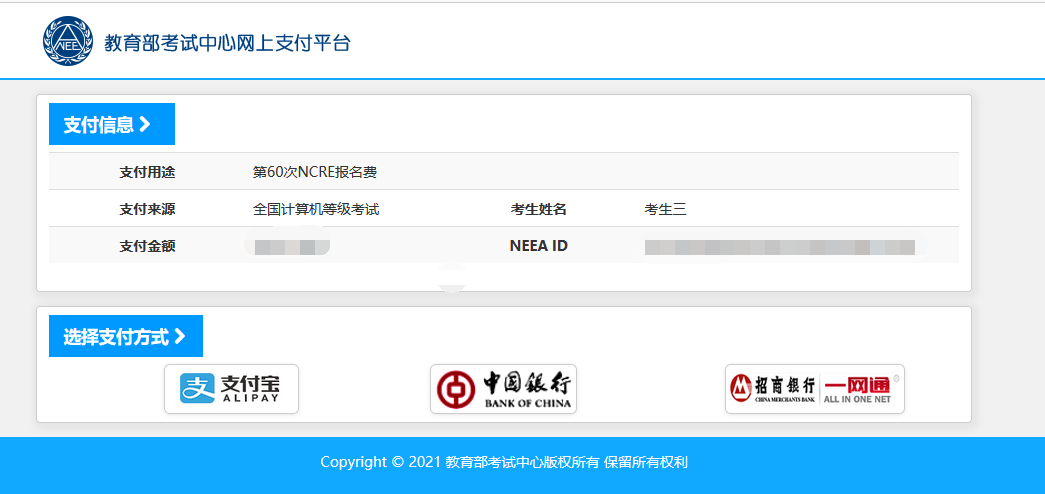This screenshot has width=1045, height=494.
Task: Click the chevron arrow beside 选择支付方式
Action: [x=180, y=336]
